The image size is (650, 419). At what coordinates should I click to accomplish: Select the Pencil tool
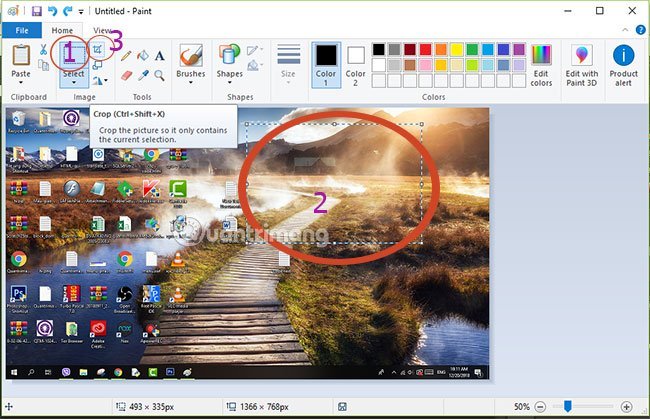click(x=127, y=56)
